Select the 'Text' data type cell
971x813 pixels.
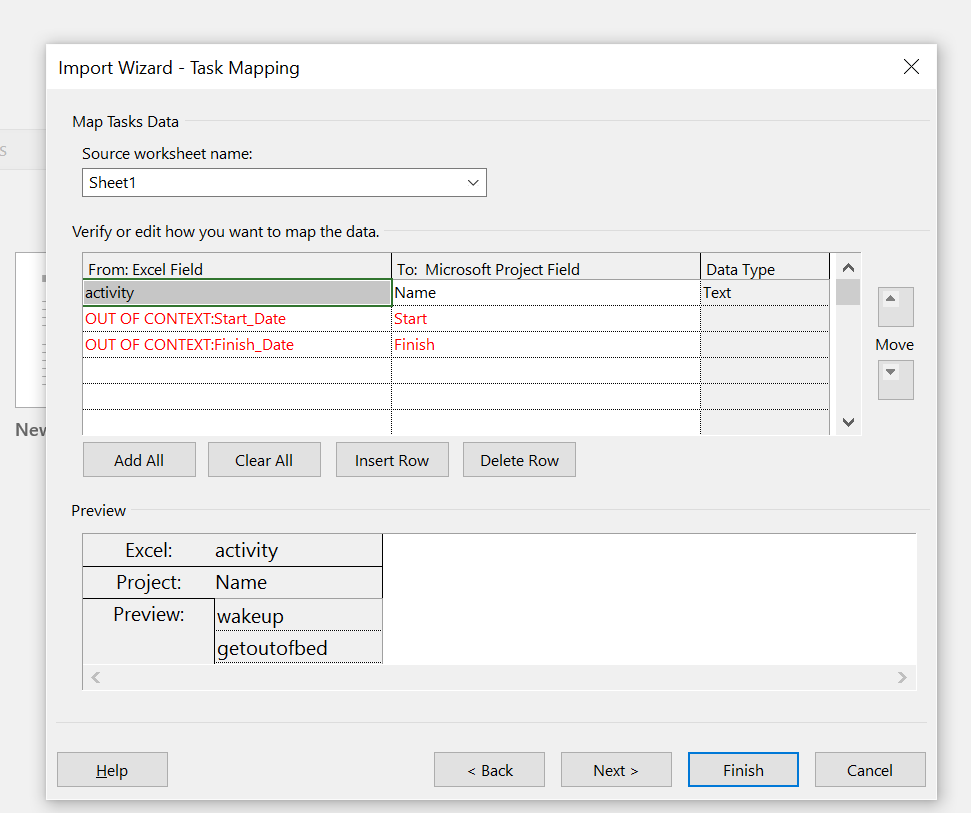pyautogui.click(x=765, y=293)
